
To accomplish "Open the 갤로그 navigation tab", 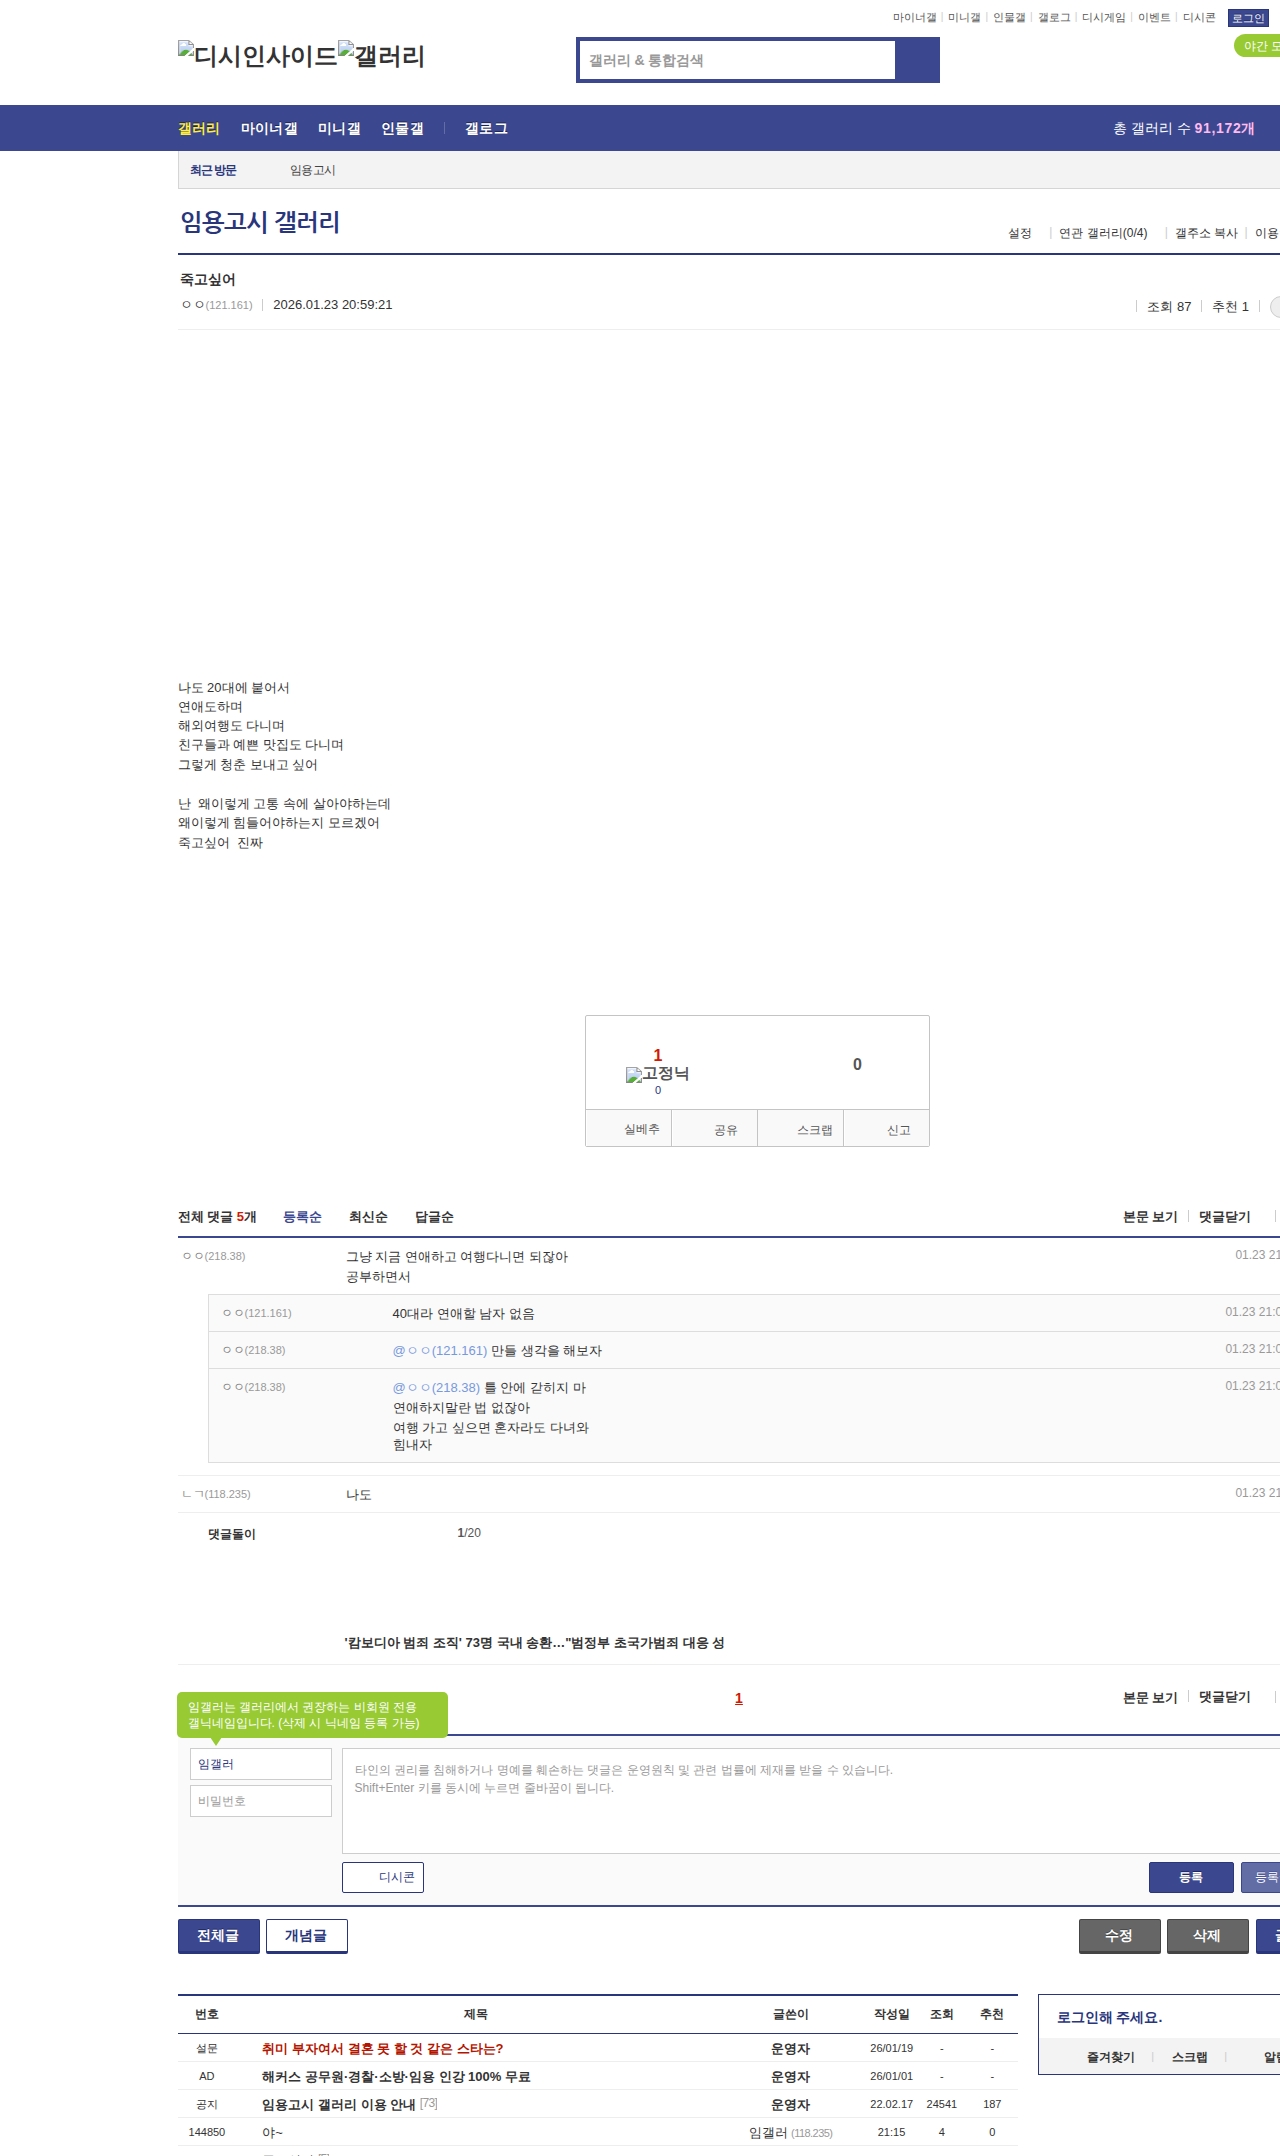I will pos(486,129).
